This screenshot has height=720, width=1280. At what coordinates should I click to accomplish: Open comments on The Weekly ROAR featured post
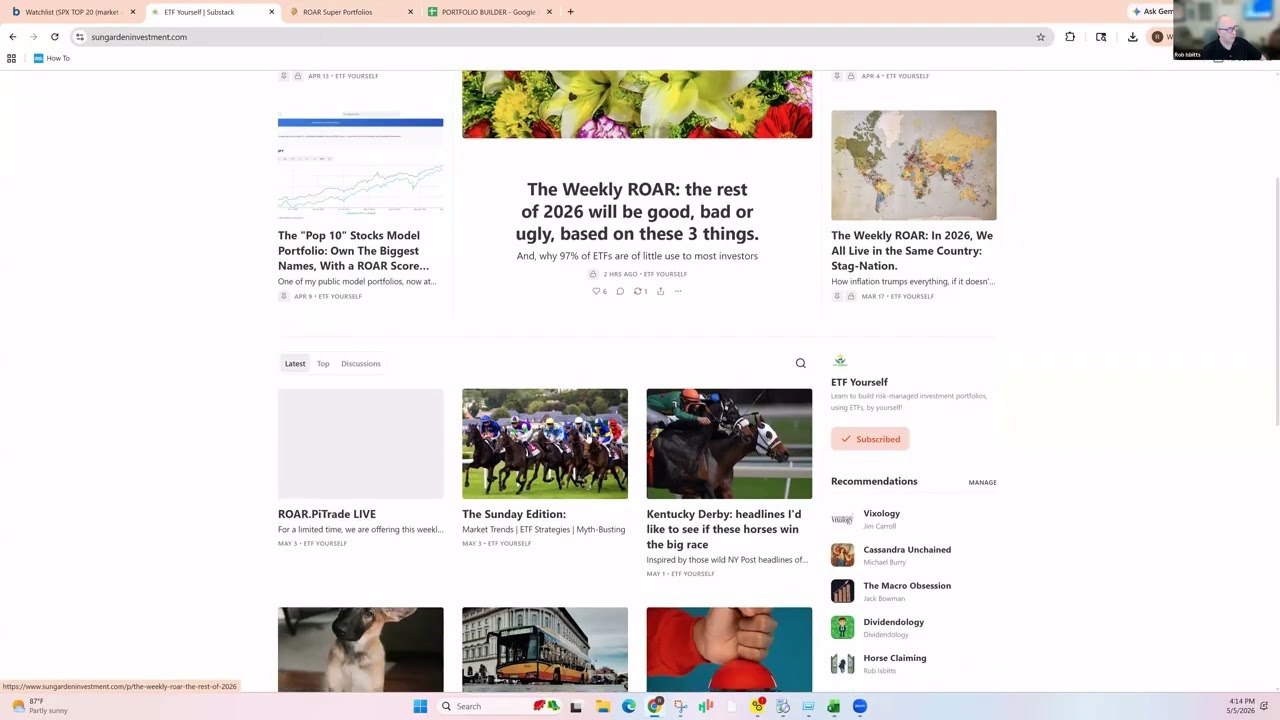click(x=620, y=291)
